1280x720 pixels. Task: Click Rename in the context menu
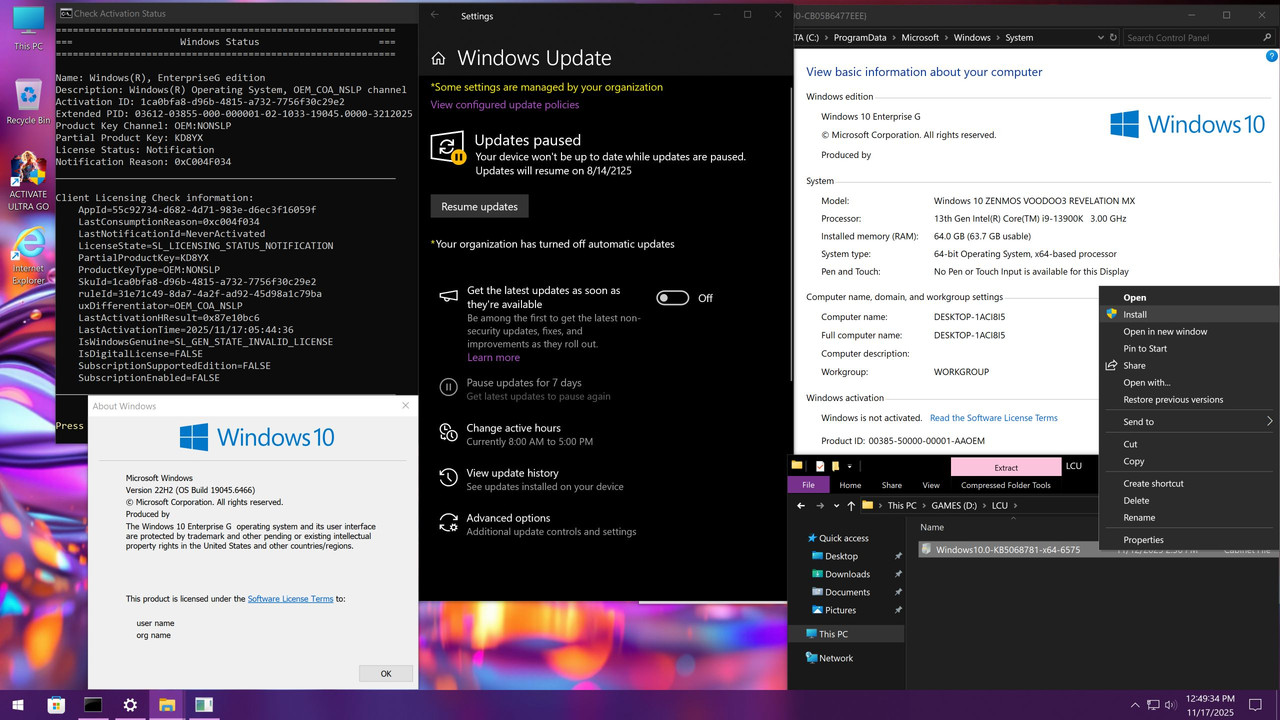click(1189, 518)
